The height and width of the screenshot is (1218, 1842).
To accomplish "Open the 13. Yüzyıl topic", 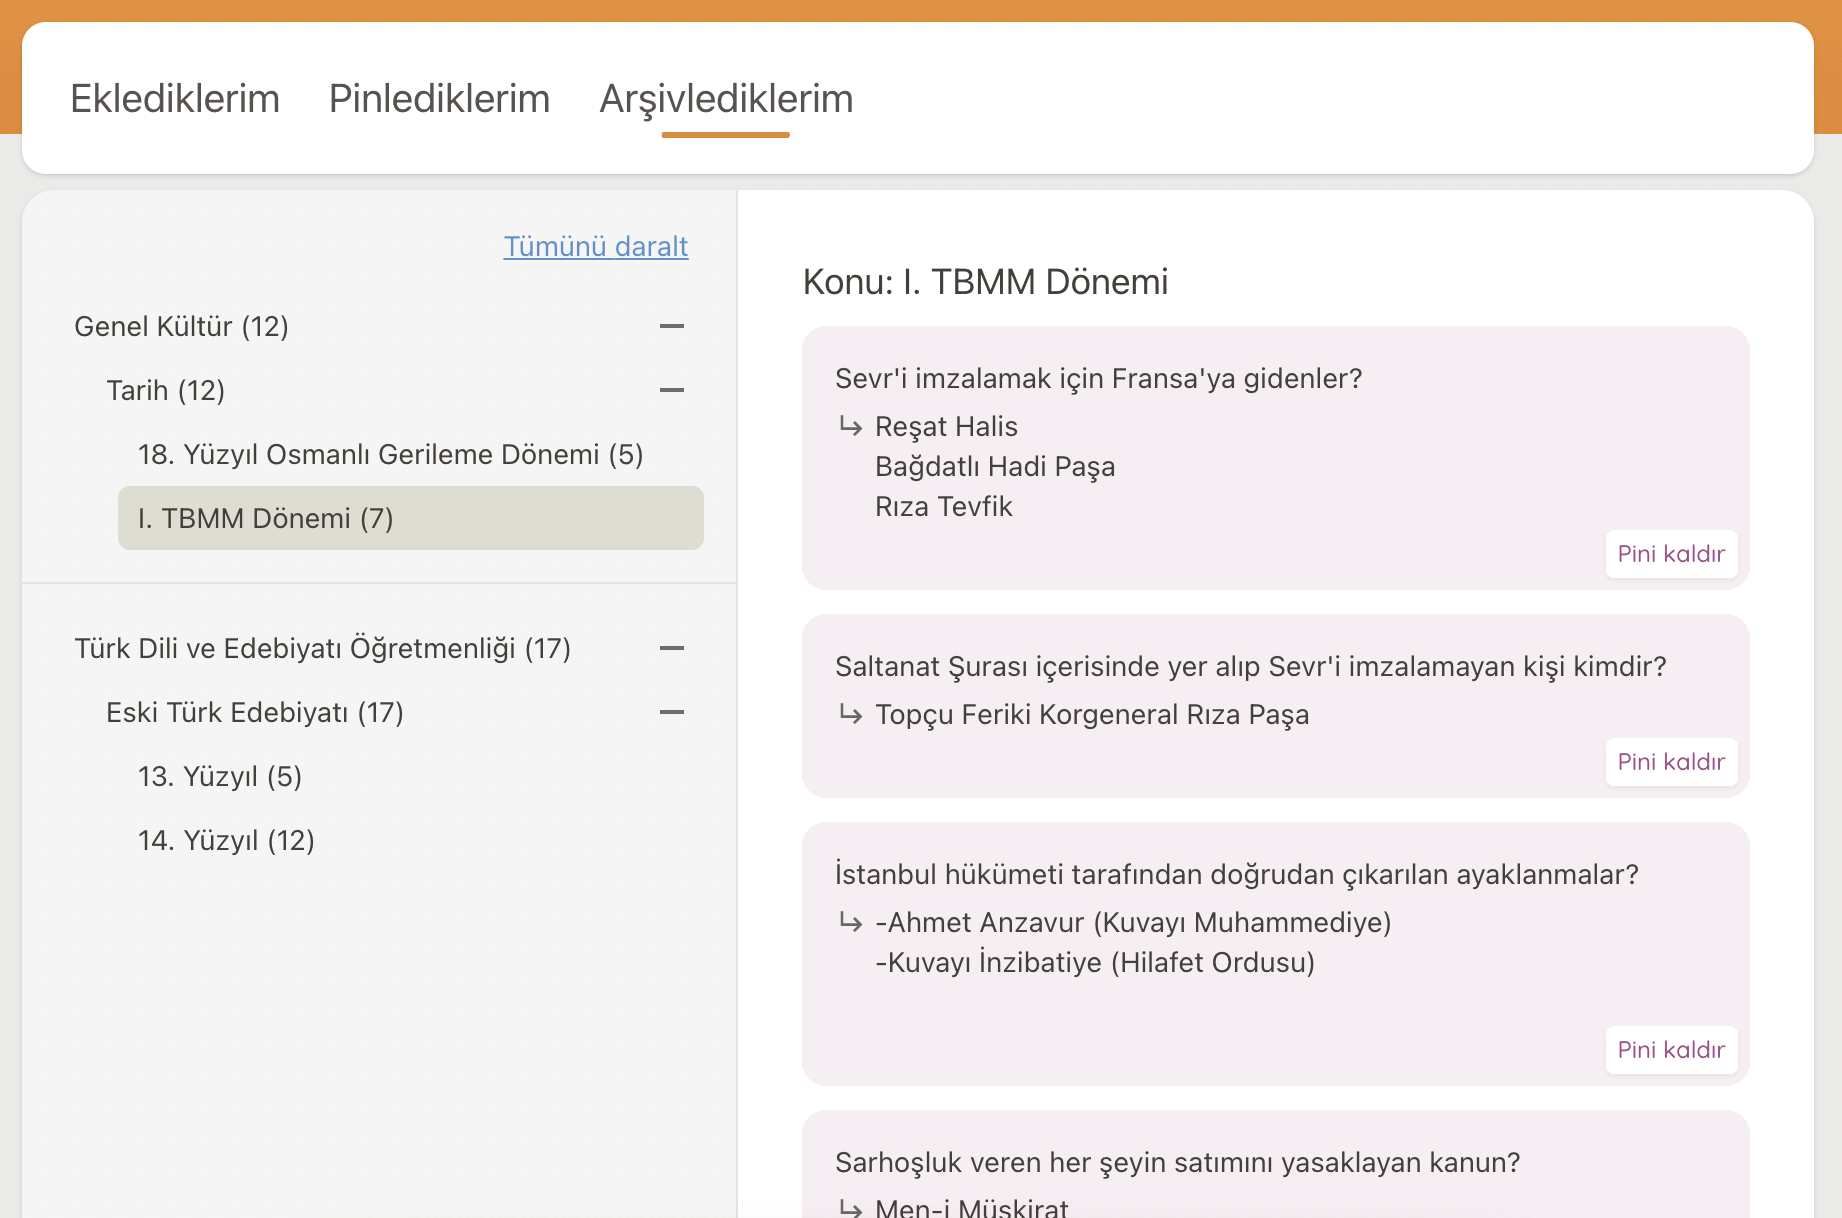I will pos(220,776).
